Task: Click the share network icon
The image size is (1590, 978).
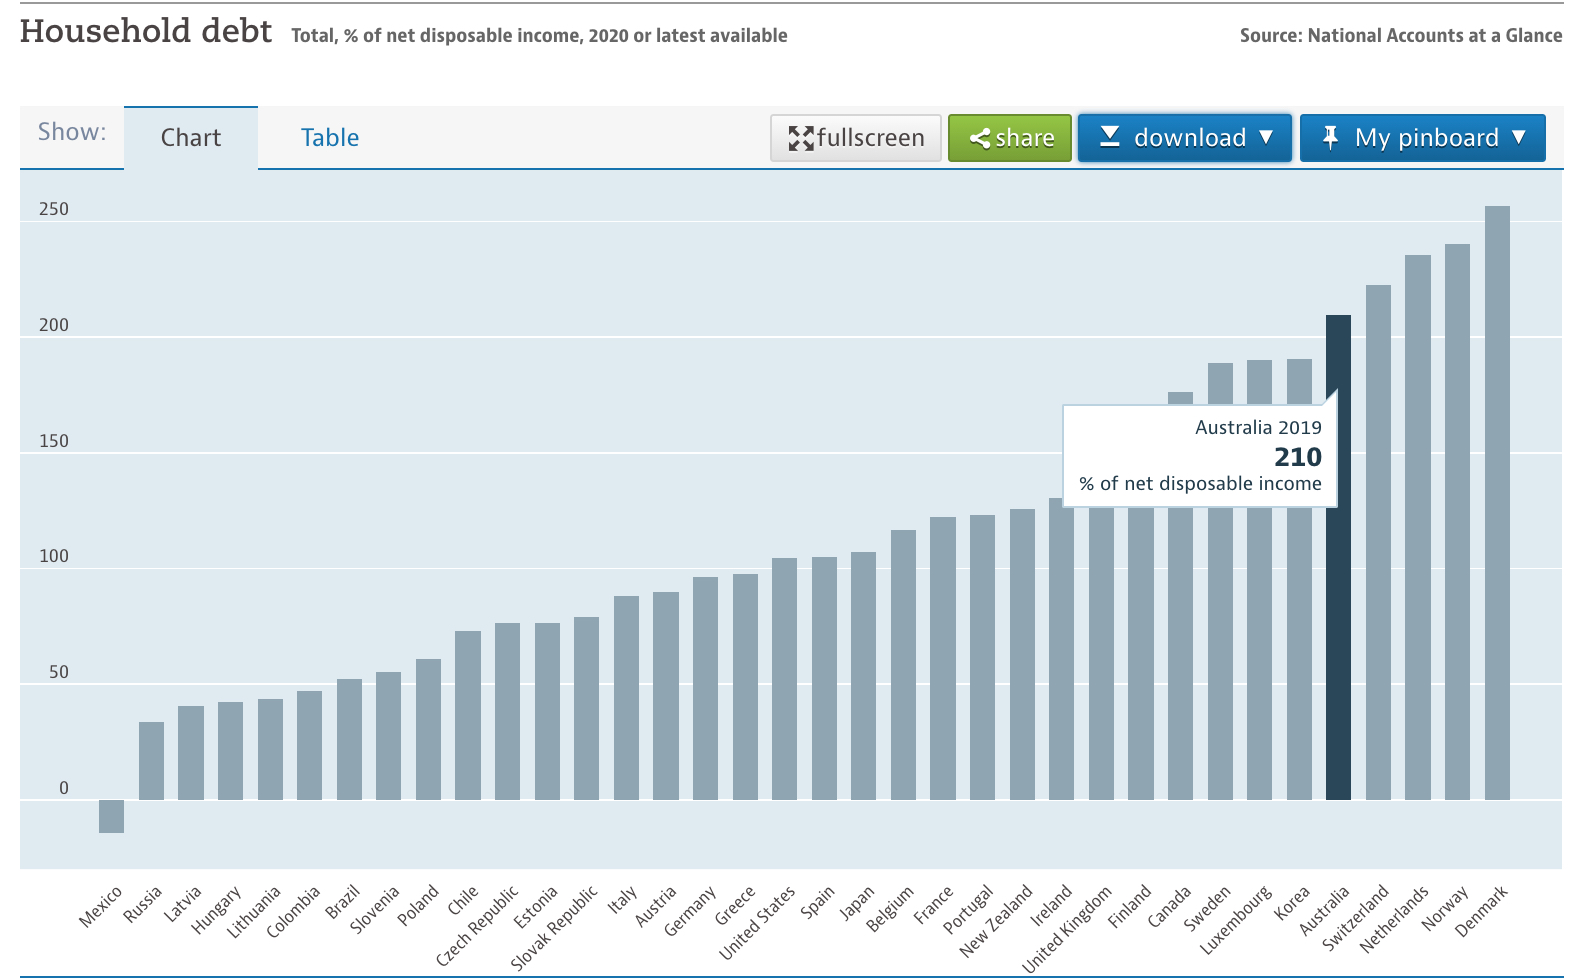Action: pos(979,139)
